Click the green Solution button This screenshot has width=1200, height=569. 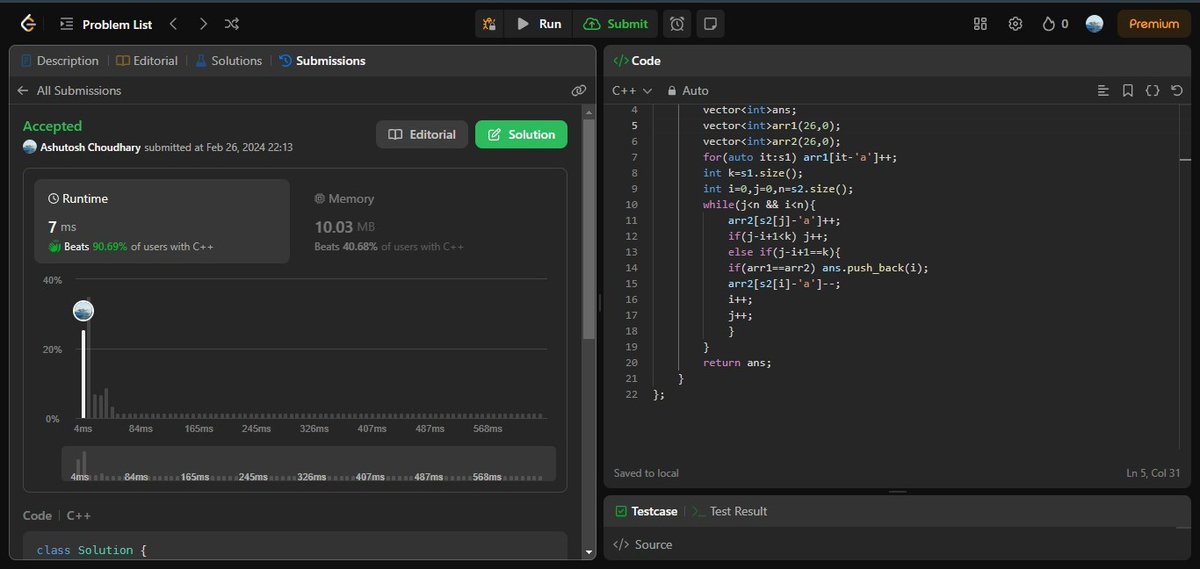point(521,134)
